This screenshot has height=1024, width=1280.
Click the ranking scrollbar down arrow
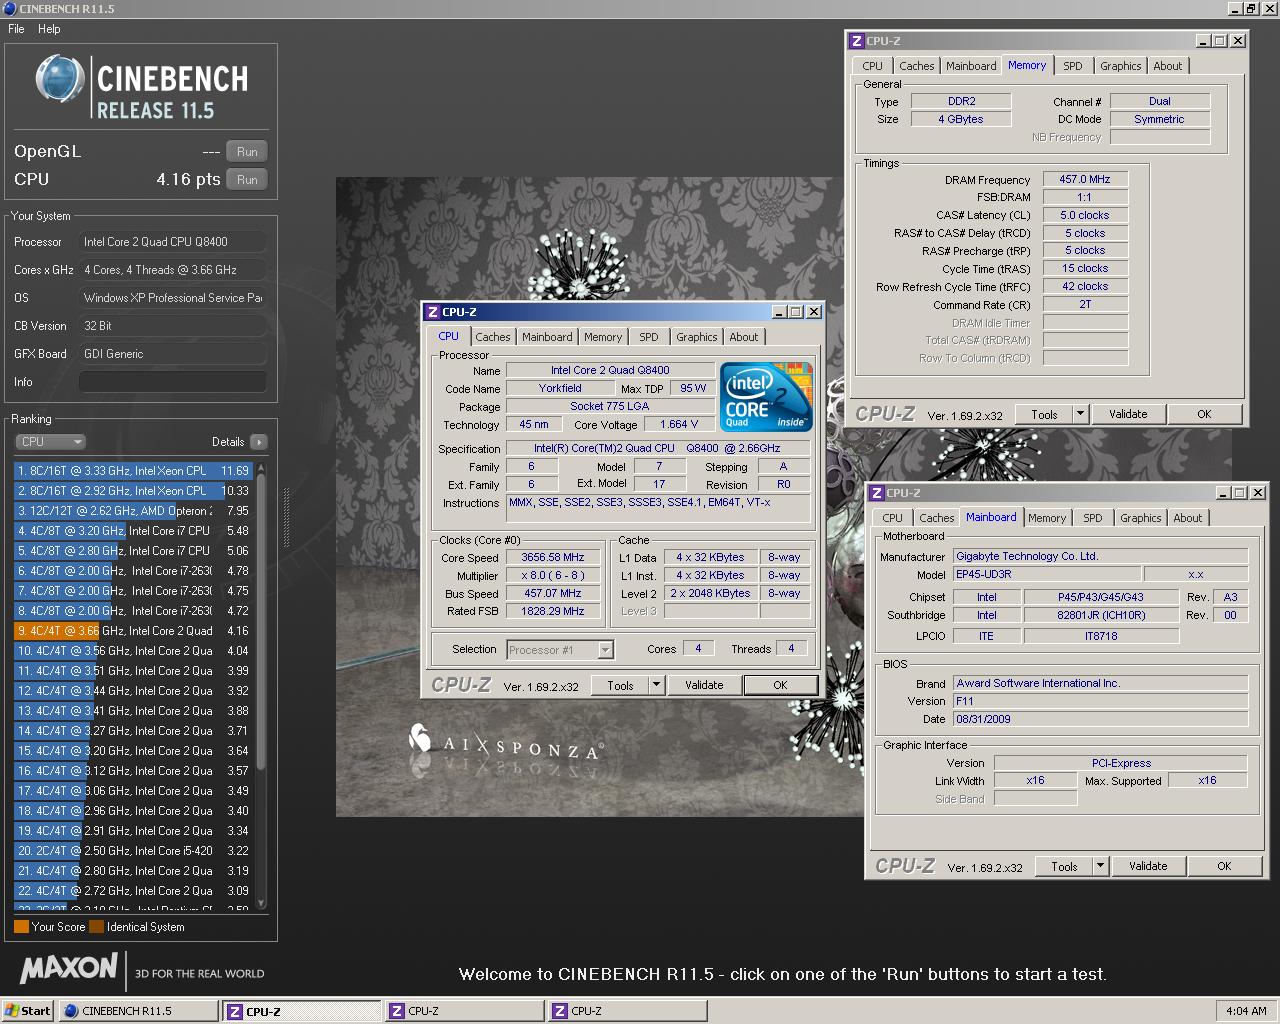[262, 903]
